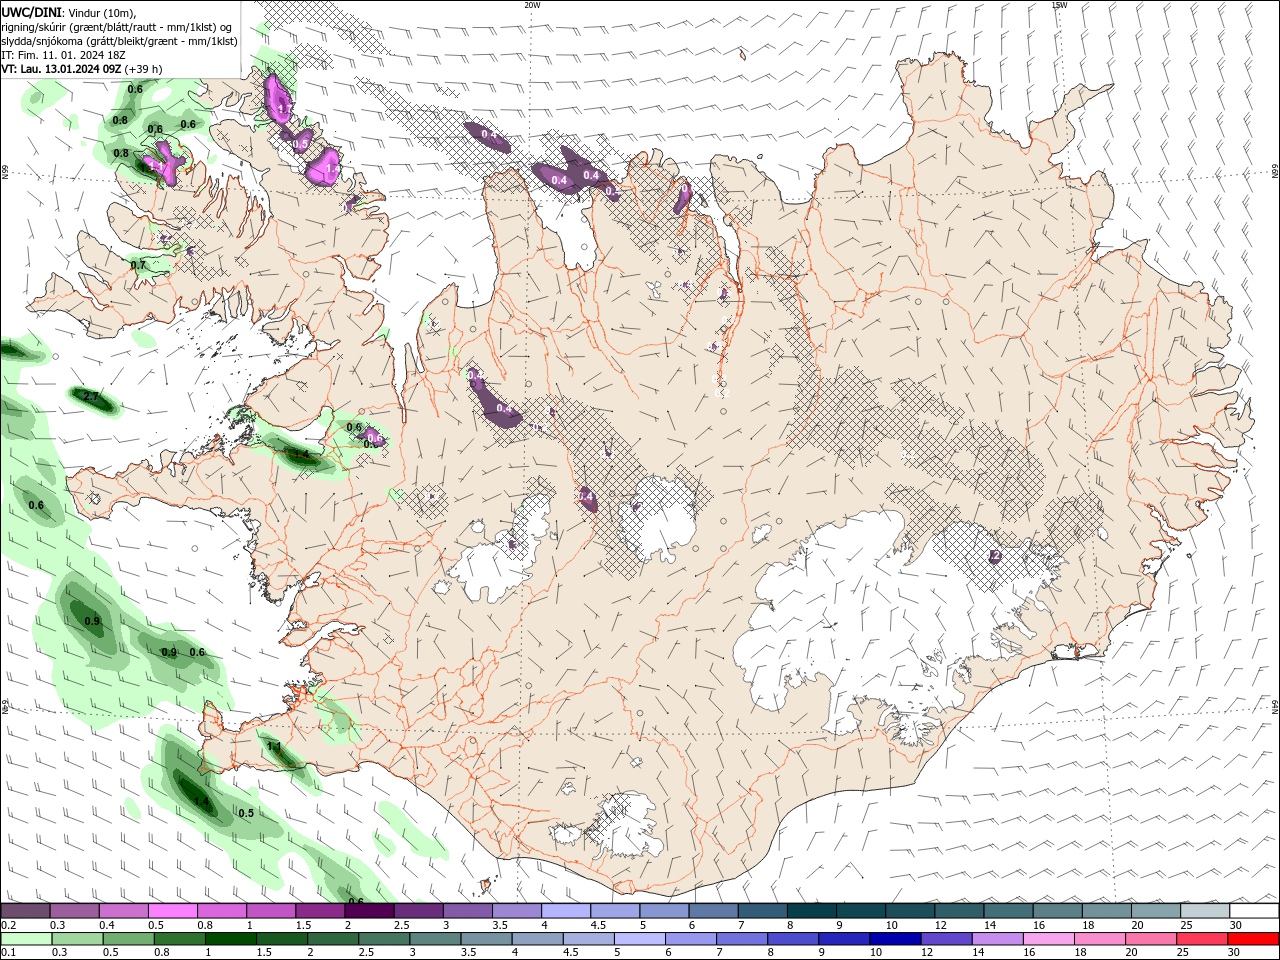Click the 'rigning/skúrir (grænt/blátt/rautt' header line
The height and width of the screenshot is (960, 1280).
tap(117, 26)
